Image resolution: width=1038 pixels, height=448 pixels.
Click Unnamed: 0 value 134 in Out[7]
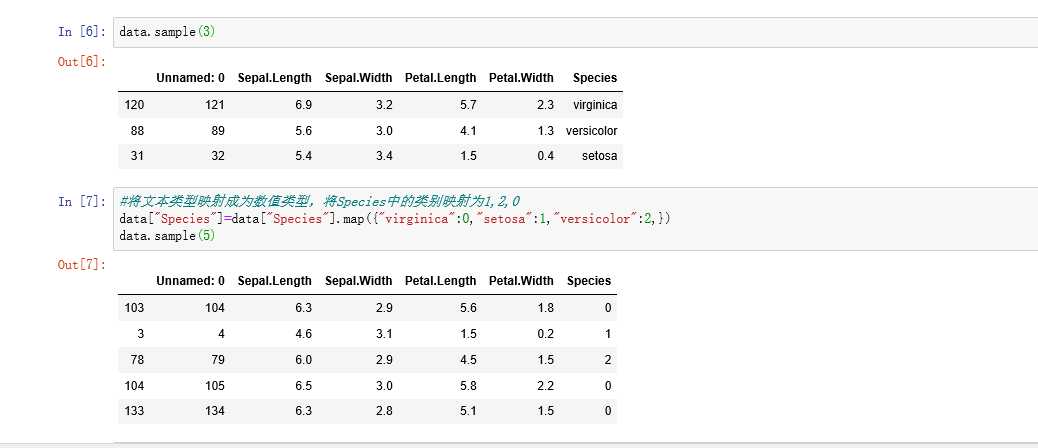tap(214, 411)
